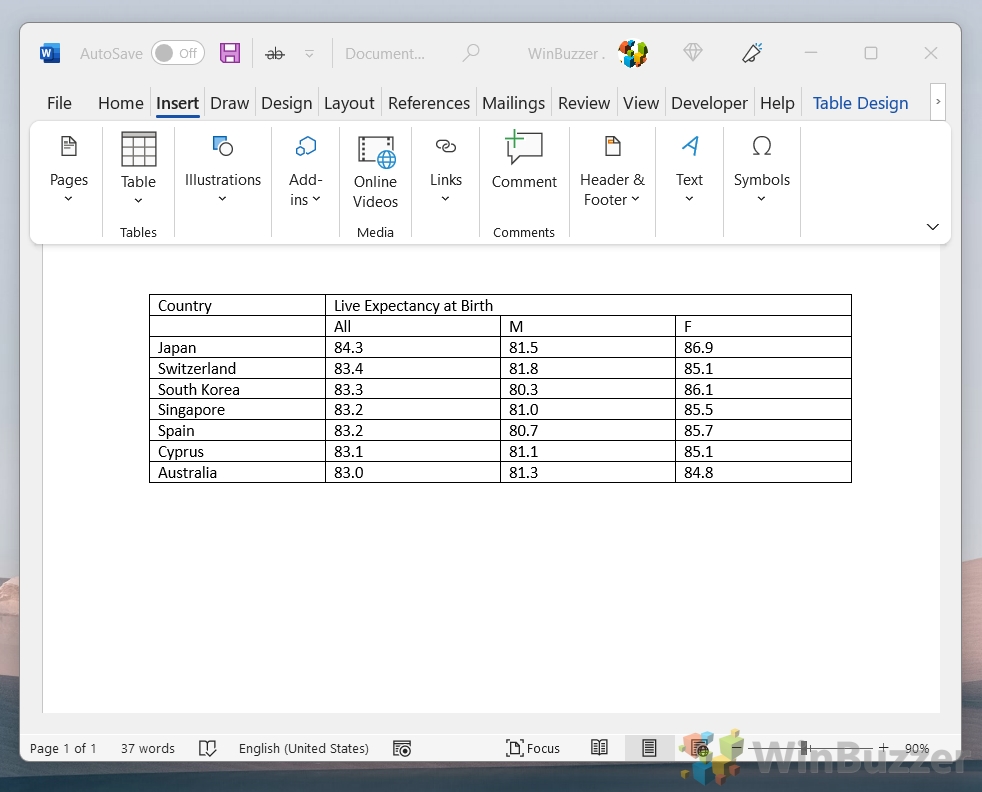Image resolution: width=982 pixels, height=792 pixels.
Task: Click the strikethrough icon in title bar
Action: click(x=274, y=53)
